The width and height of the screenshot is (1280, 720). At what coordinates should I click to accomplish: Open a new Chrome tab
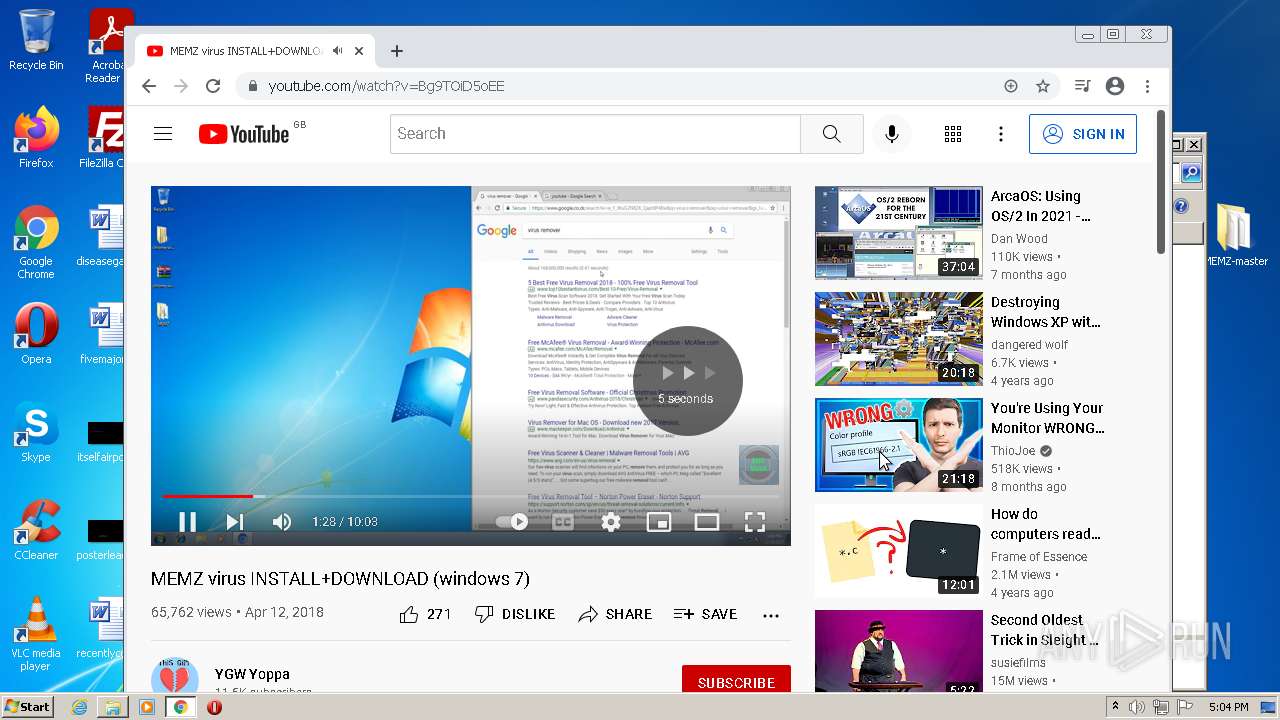click(x=397, y=51)
